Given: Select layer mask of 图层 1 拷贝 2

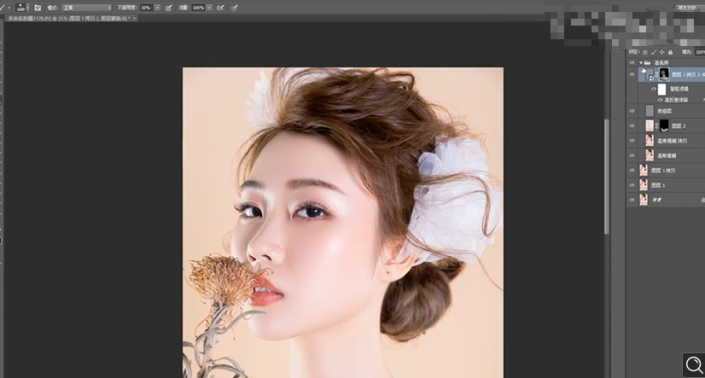Looking at the screenshot, I should [x=664, y=74].
